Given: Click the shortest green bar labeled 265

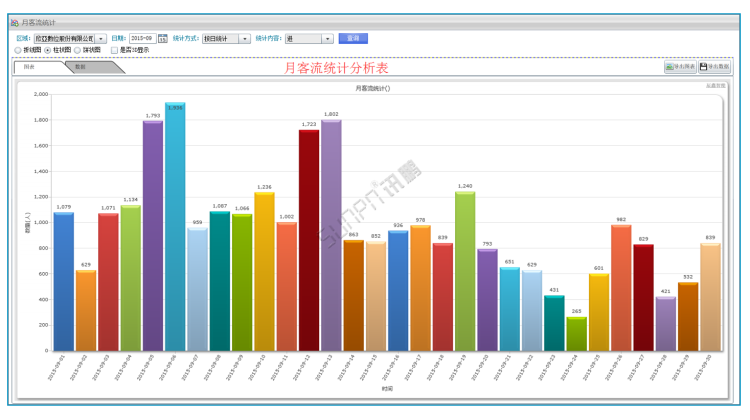Looking at the screenshot, I should (x=576, y=334).
